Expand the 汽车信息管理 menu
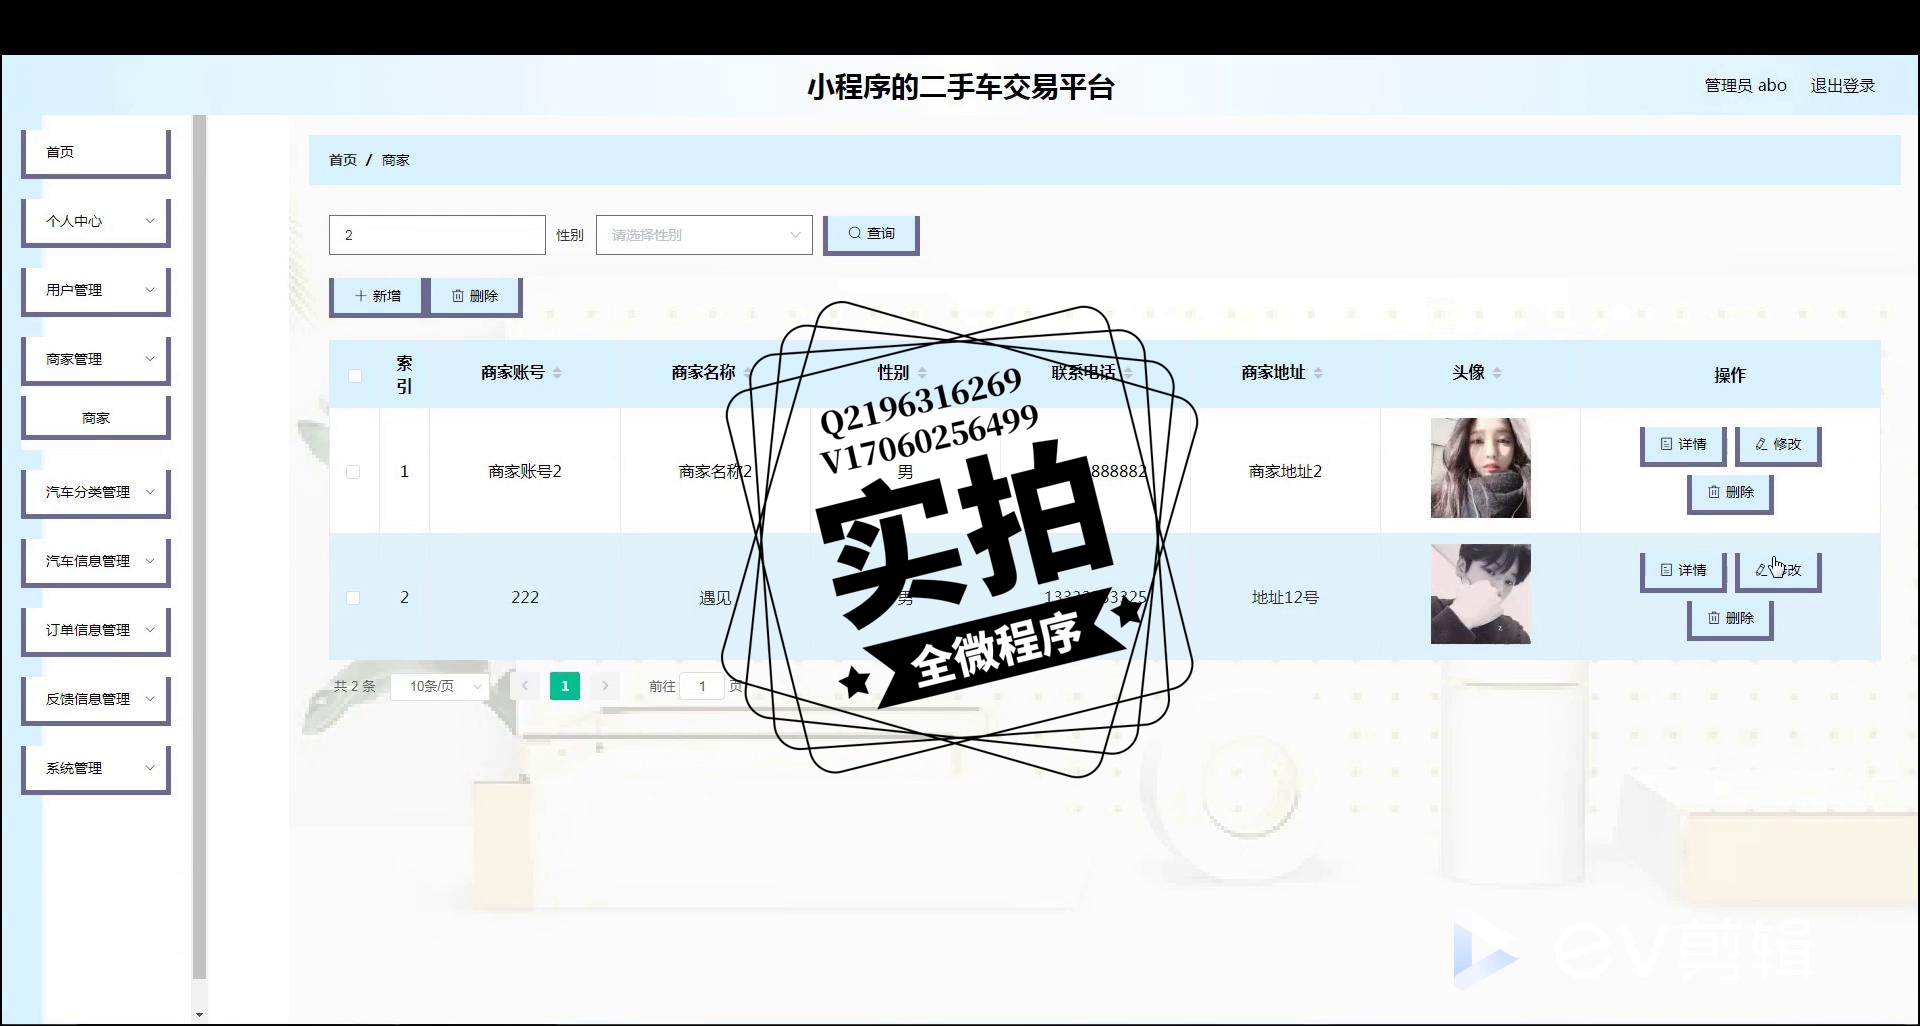Image resolution: width=1920 pixels, height=1026 pixels. [96, 561]
